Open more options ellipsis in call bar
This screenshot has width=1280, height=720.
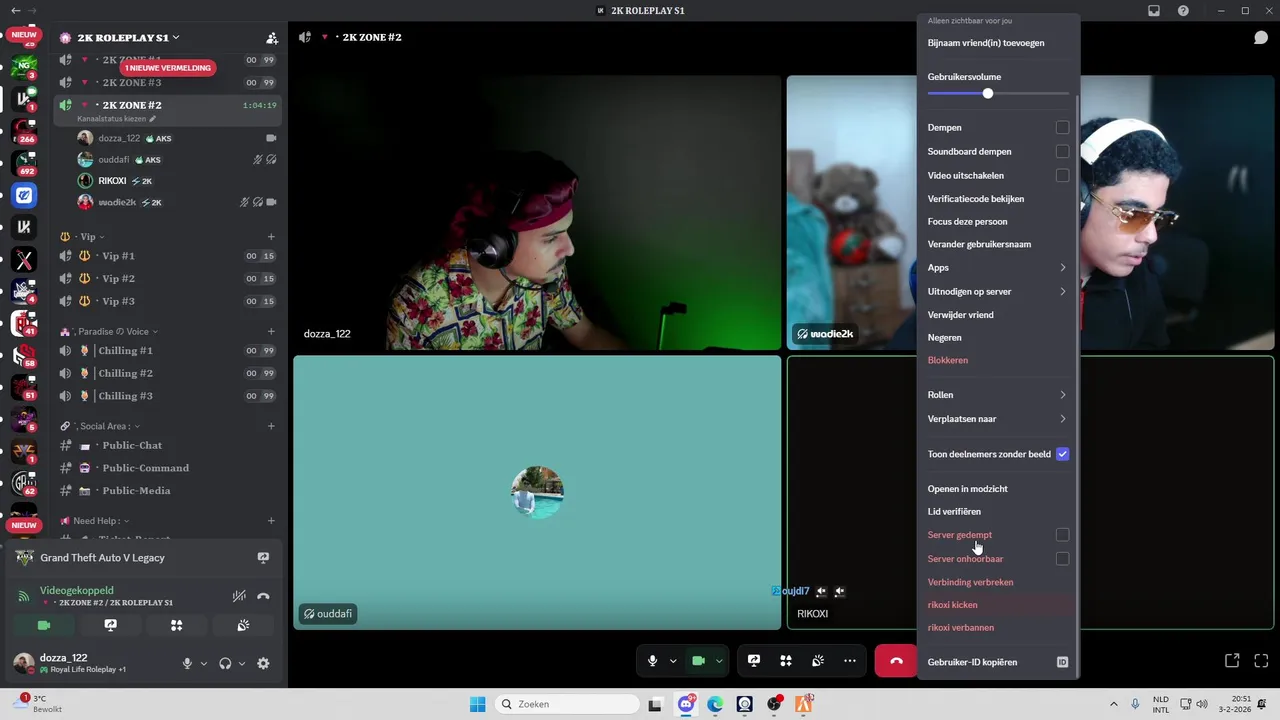click(850, 661)
